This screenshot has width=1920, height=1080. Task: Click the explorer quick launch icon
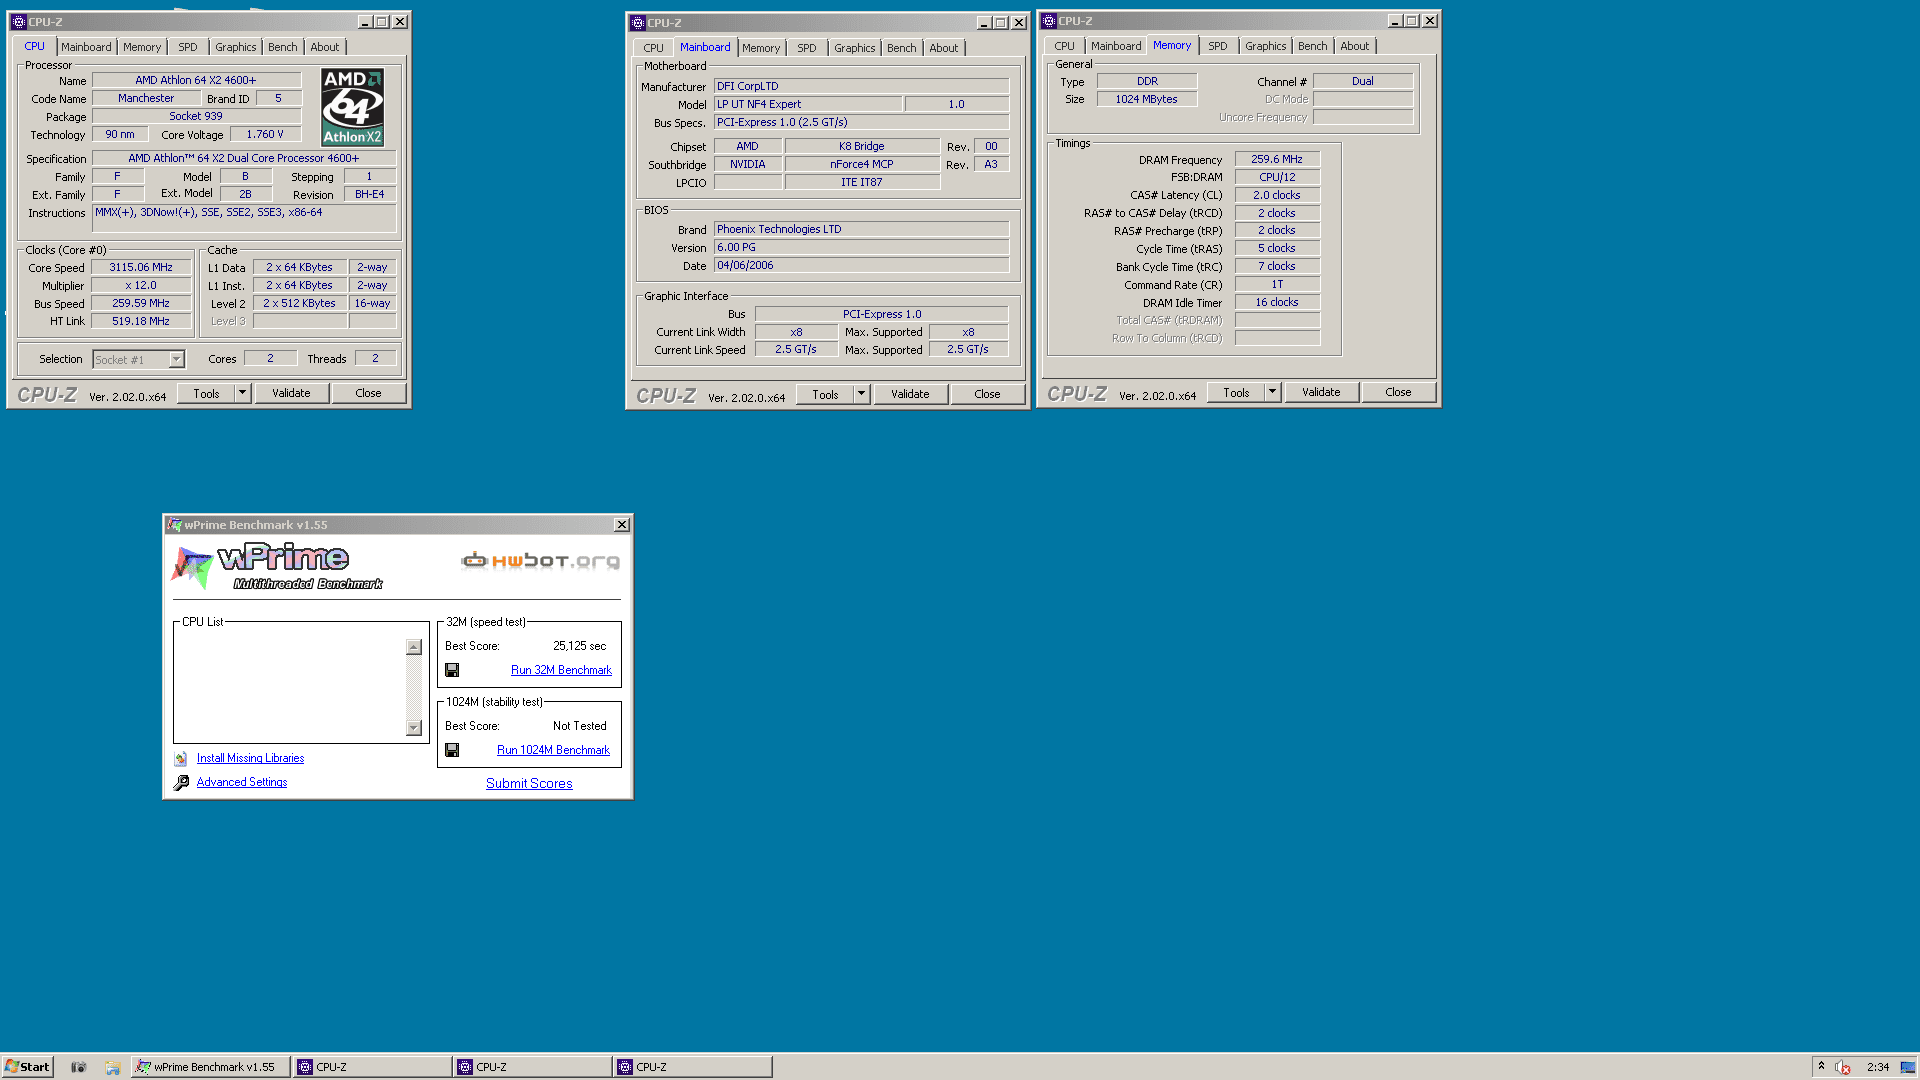pos(113,1067)
